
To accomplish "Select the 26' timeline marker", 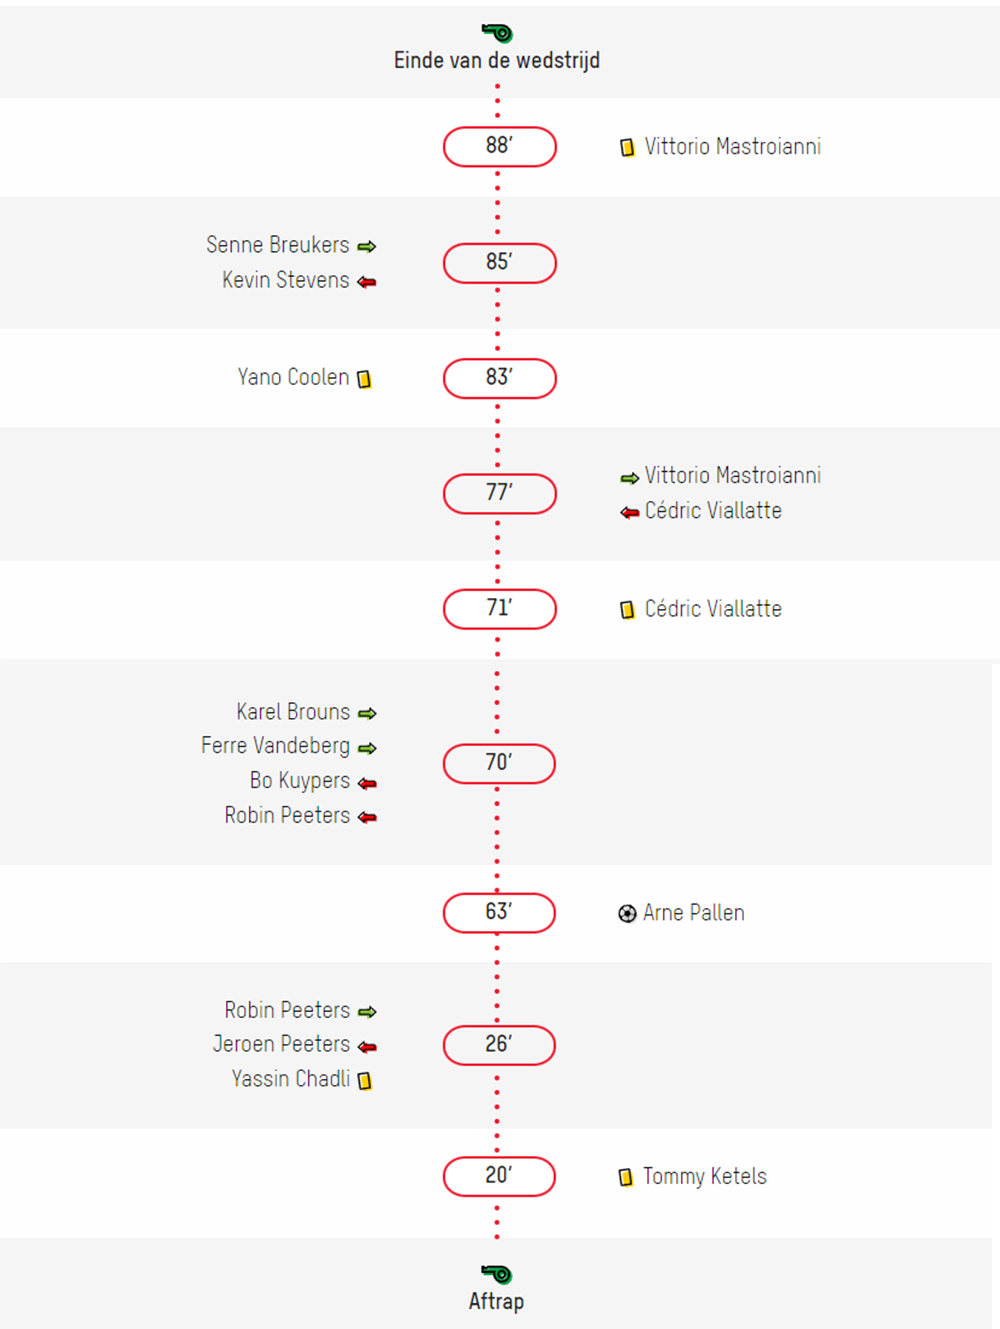I will [x=499, y=1045].
